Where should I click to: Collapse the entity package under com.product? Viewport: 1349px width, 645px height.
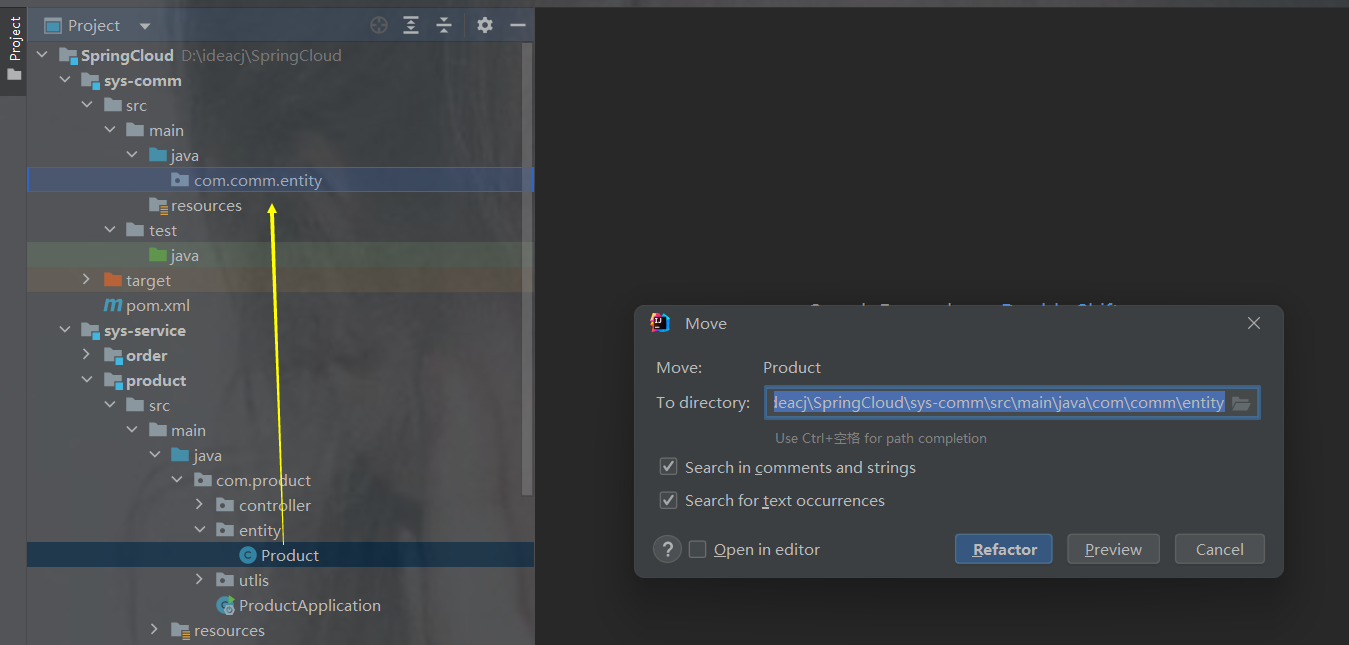coord(200,531)
